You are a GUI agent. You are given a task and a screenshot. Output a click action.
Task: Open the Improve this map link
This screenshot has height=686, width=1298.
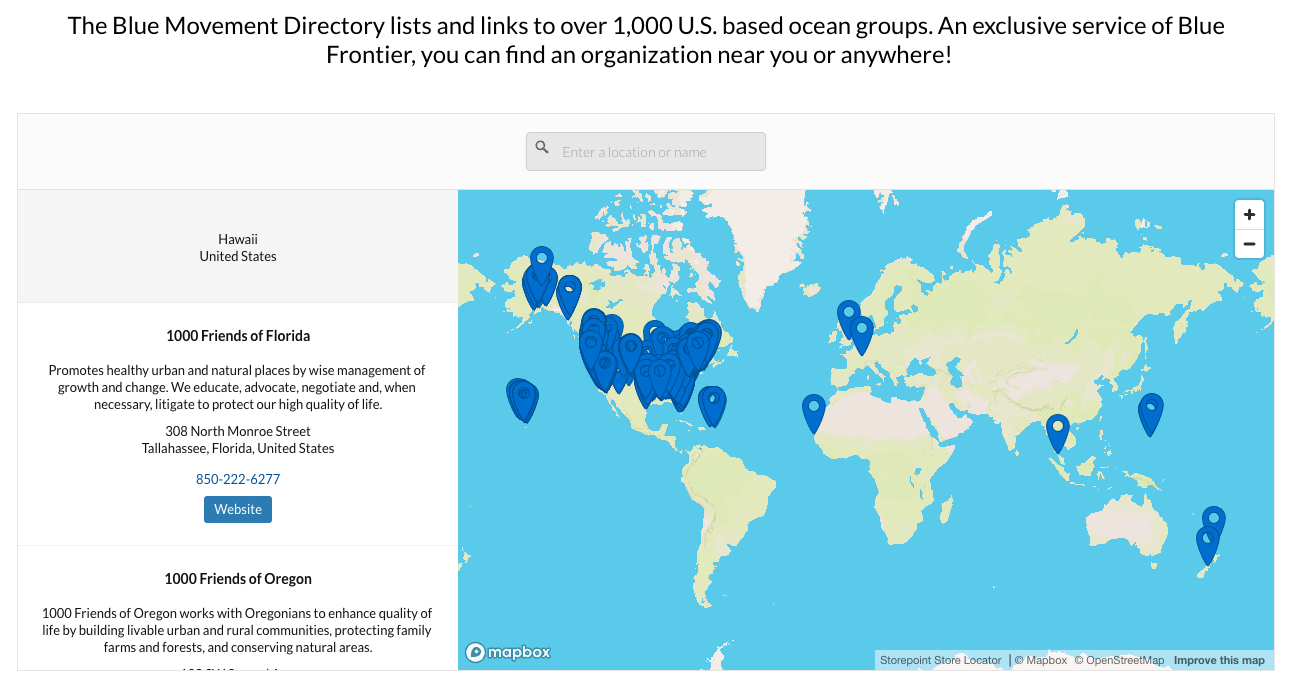[x=1219, y=660]
